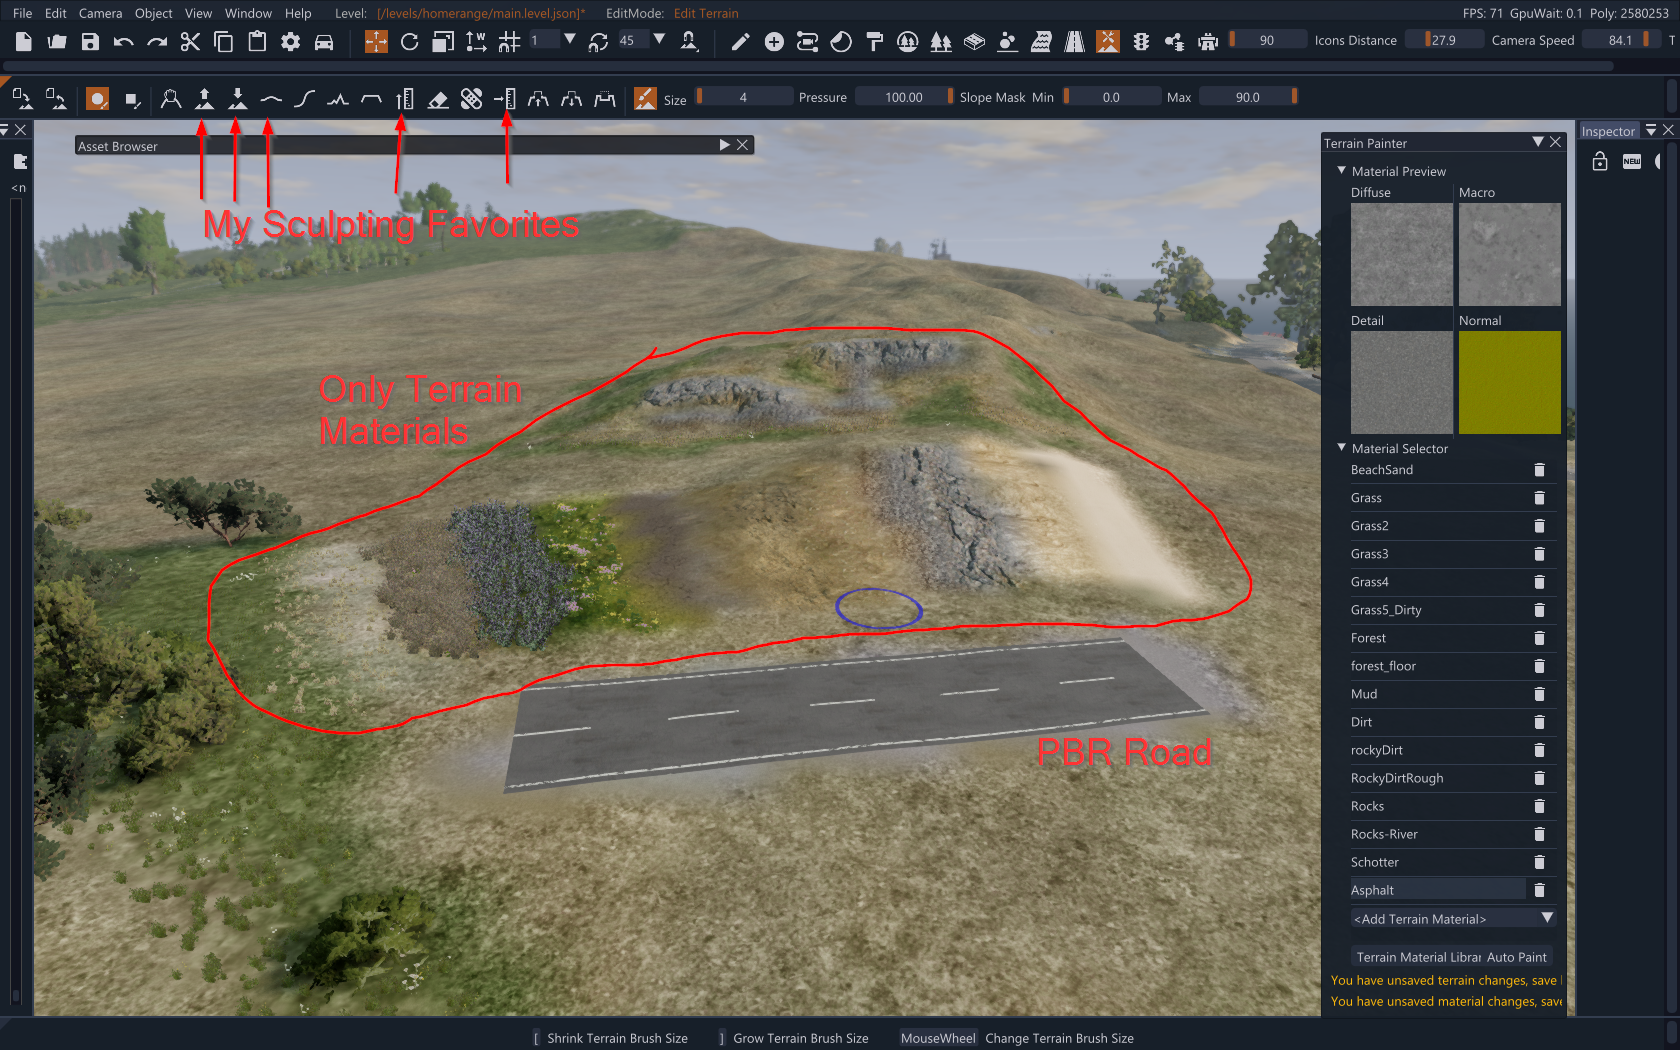Open the View menu
Viewport: 1680px width, 1050px height.
(199, 13)
